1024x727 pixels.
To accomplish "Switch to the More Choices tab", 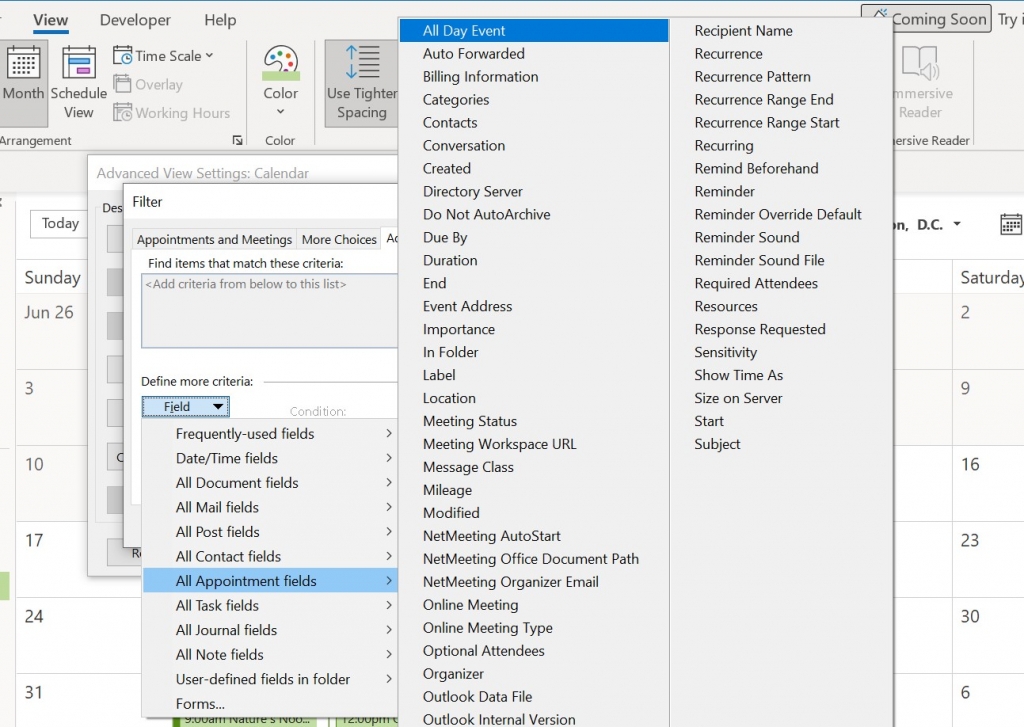I will pyautogui.click(x=339, y=239).
